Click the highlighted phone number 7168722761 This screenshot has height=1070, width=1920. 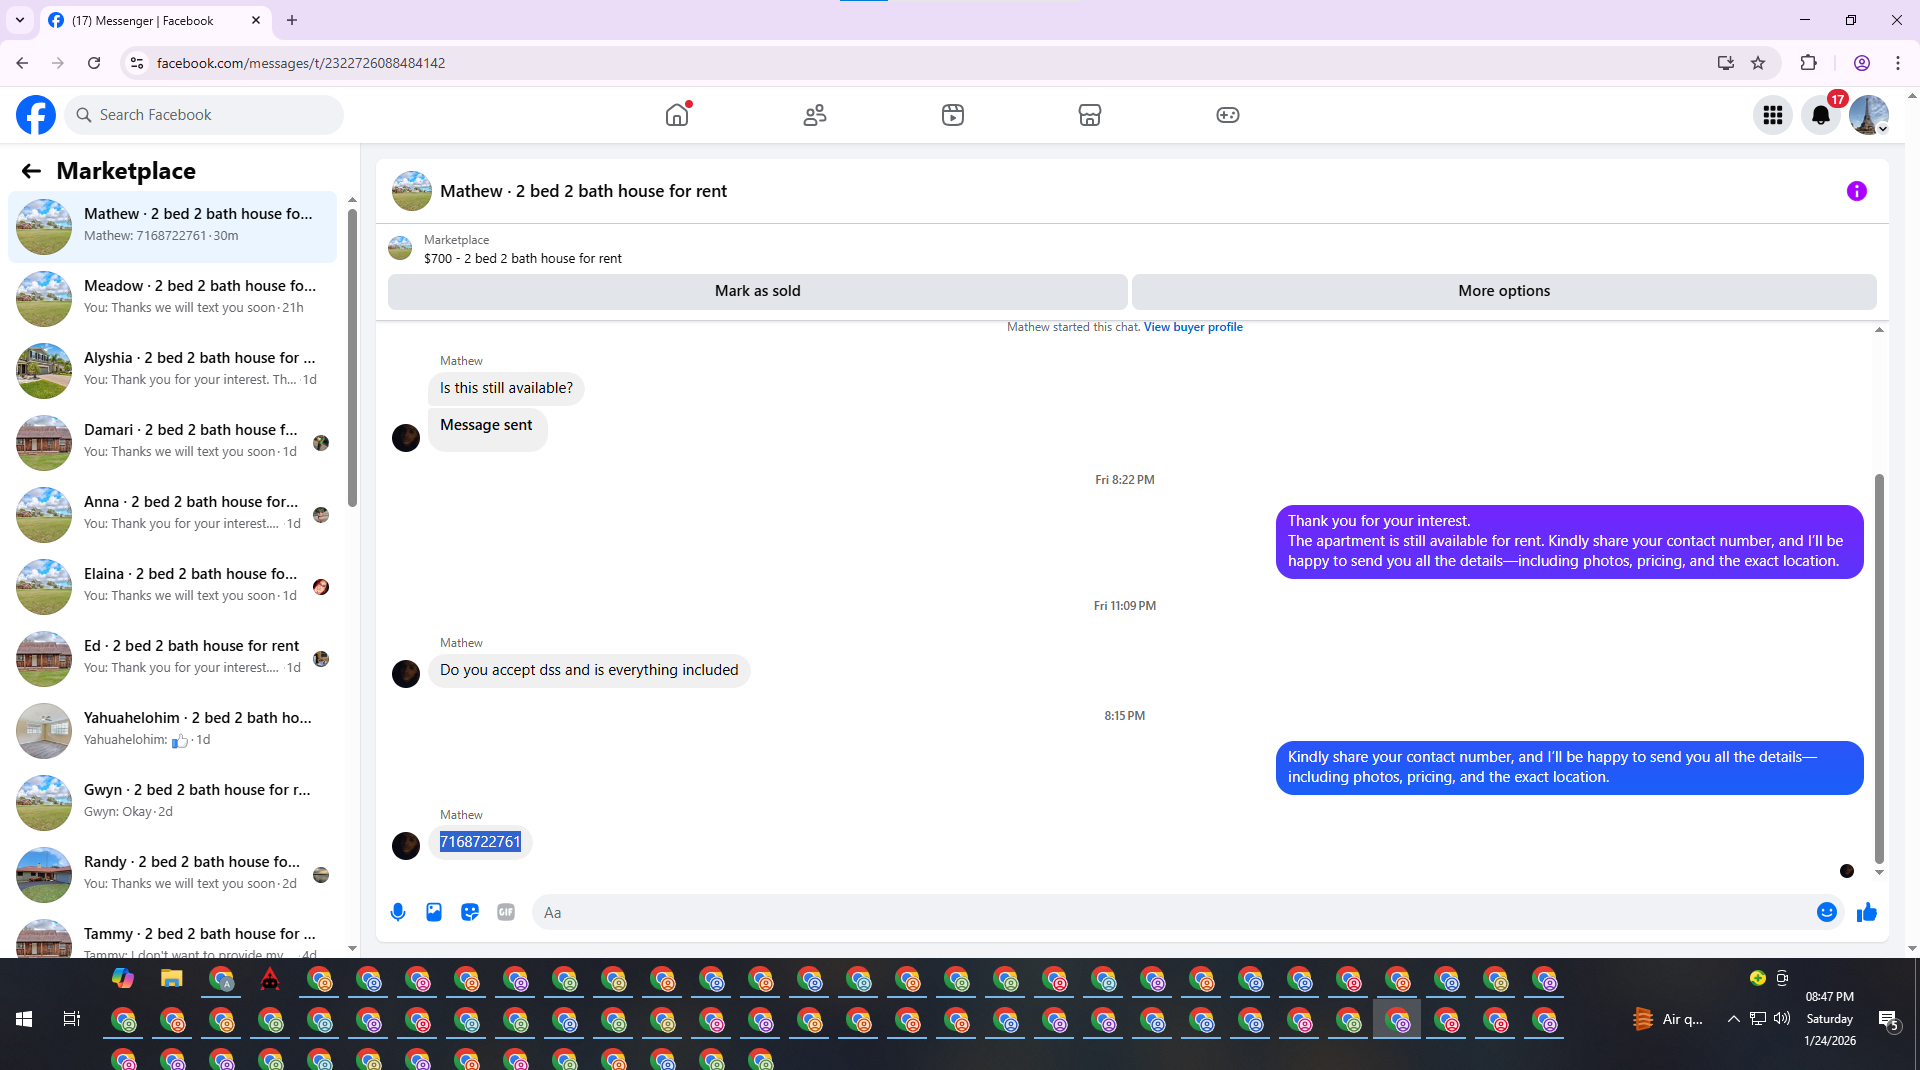pos(480,842)
